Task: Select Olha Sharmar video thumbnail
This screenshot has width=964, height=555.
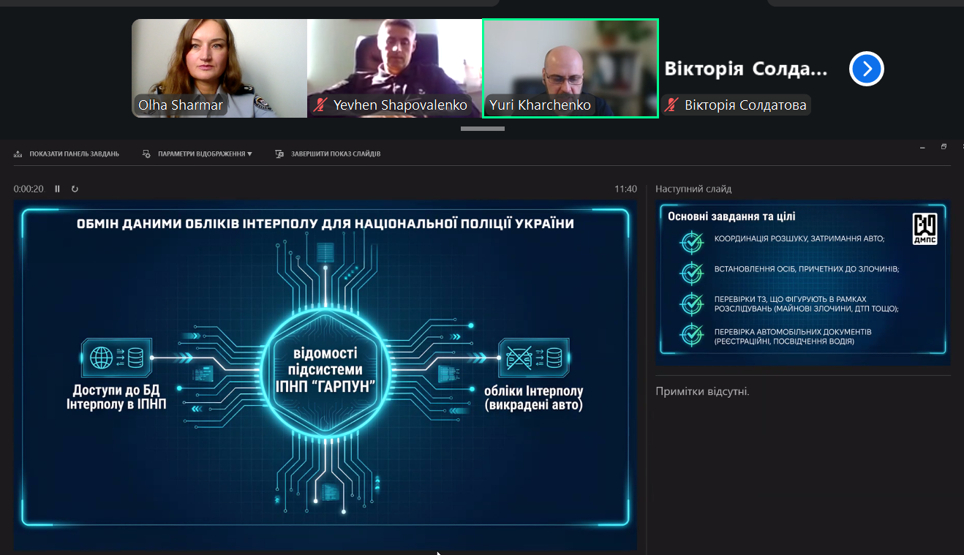Action: point(219,68)
